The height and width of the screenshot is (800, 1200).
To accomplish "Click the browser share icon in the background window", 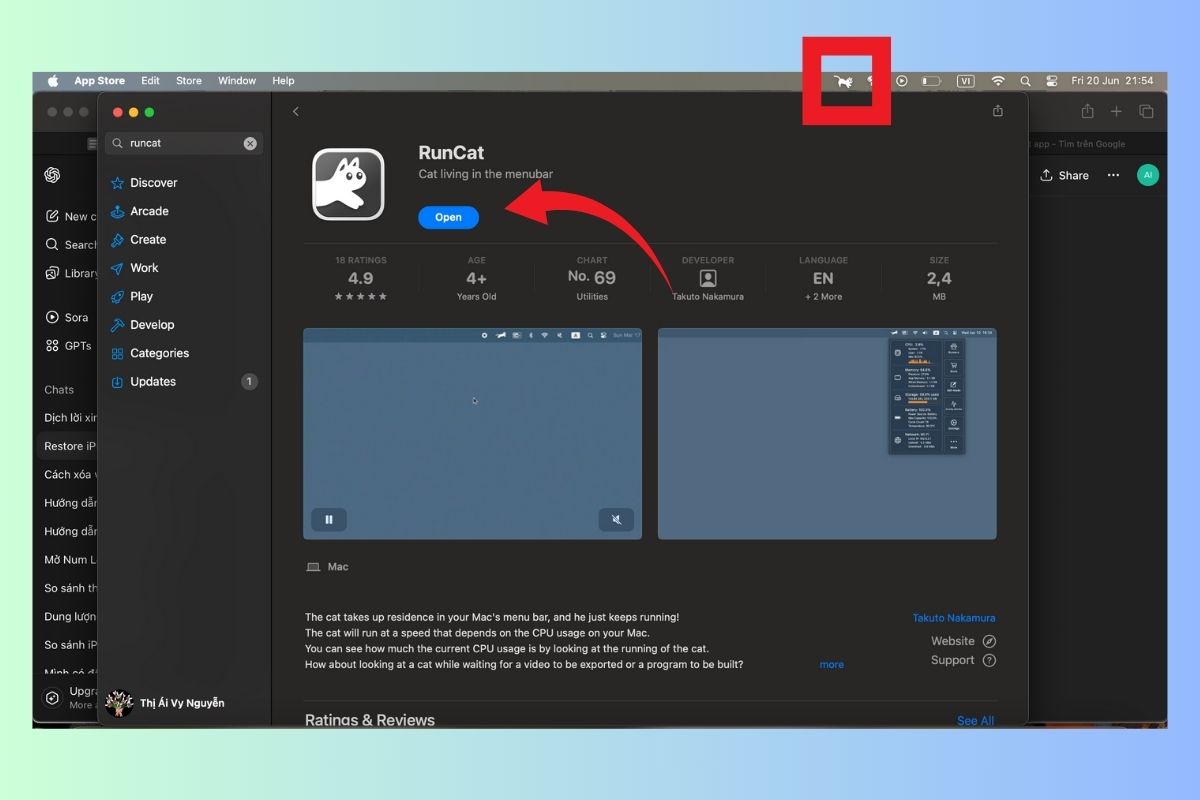I will pyautogui.click(x=1087, y=112).
